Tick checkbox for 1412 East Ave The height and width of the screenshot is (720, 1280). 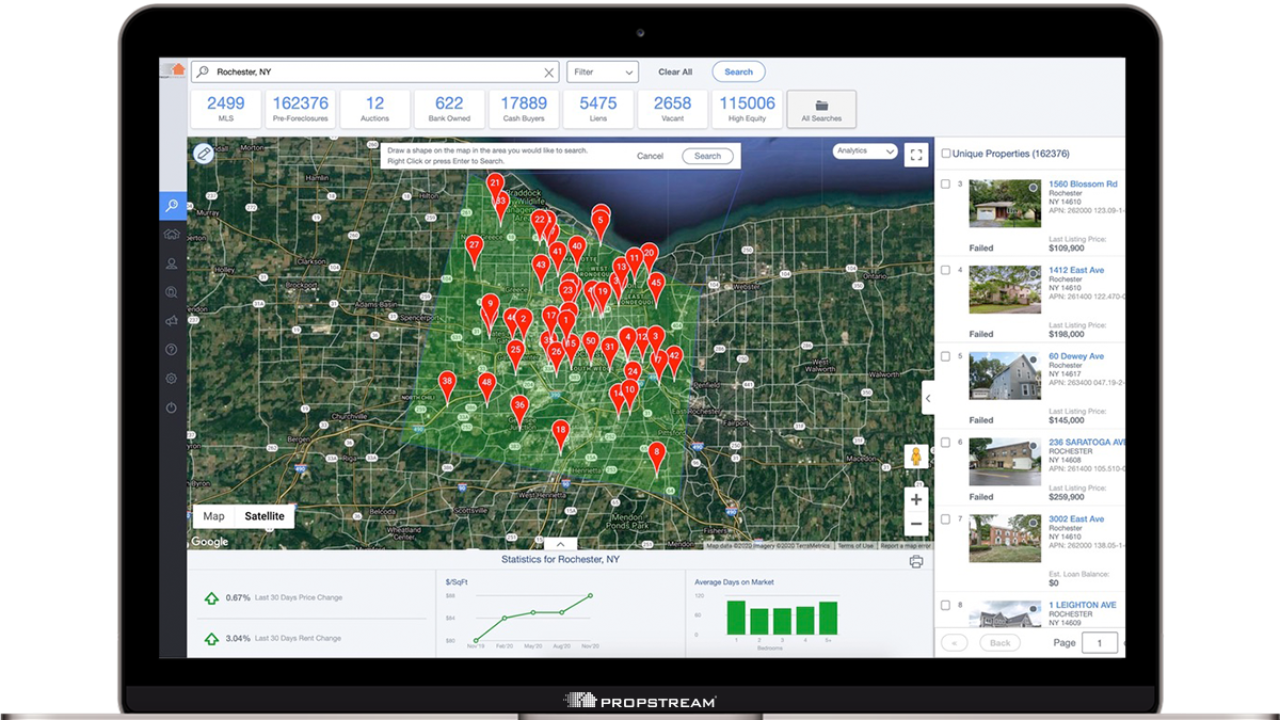pos(946,270)
